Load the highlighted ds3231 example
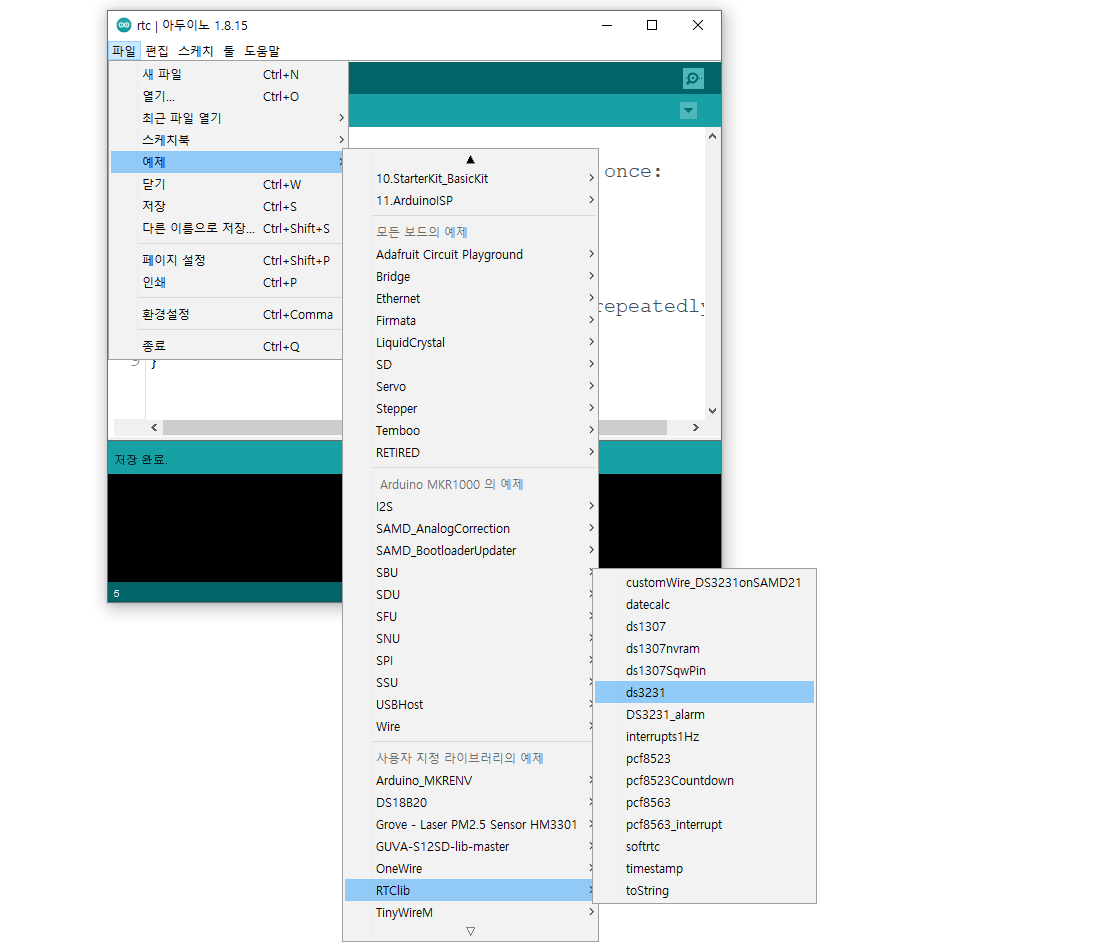The width and height of the screenshot is (1112, 945). click(704, 692)
